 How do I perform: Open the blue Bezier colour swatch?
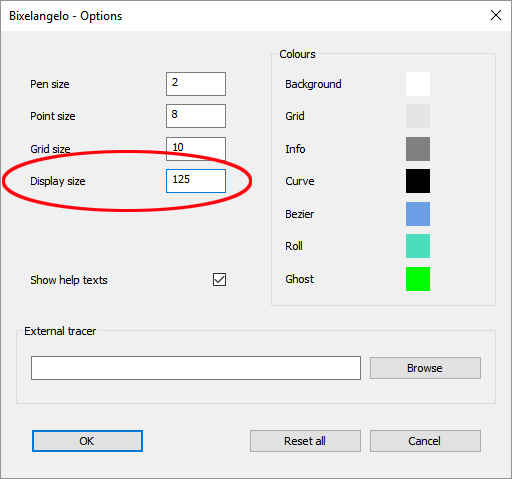coord(418,214)
